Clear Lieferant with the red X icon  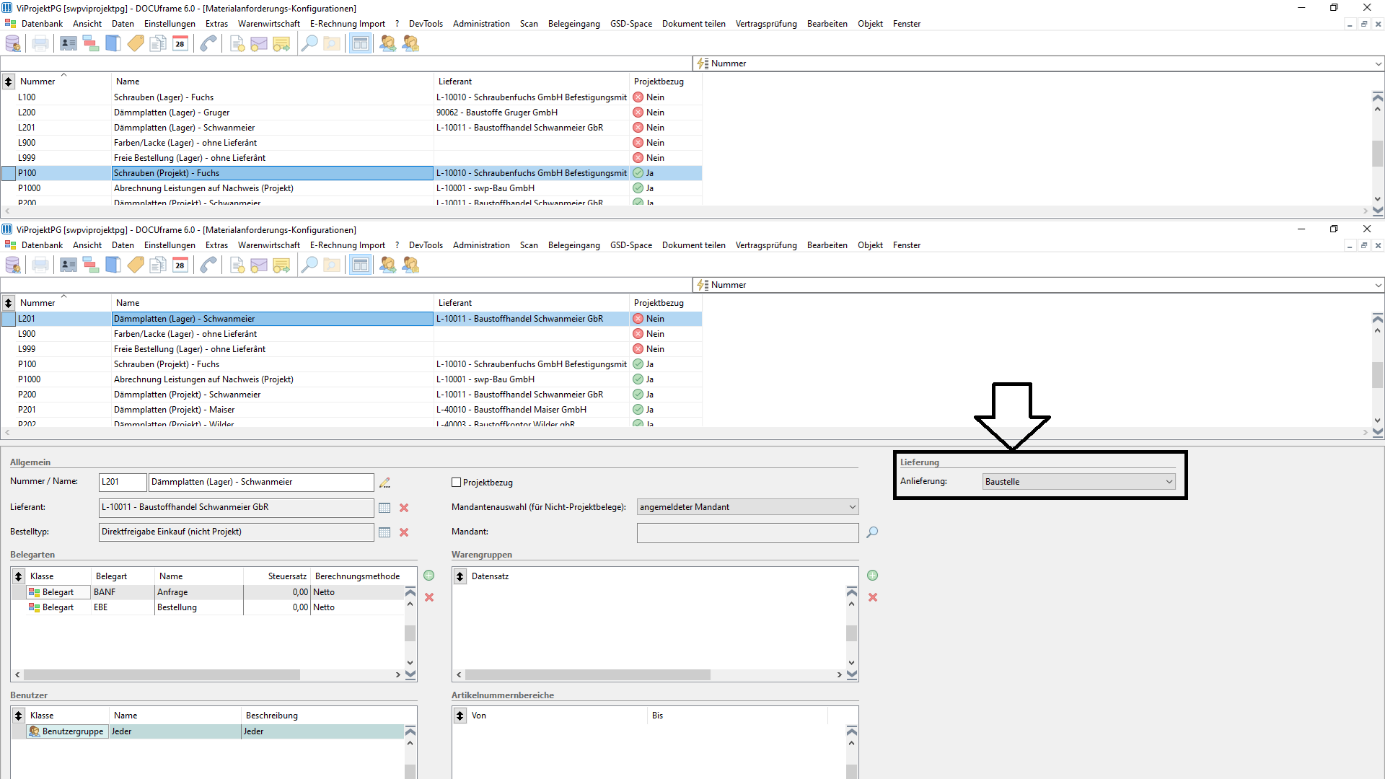pos(404,507)
